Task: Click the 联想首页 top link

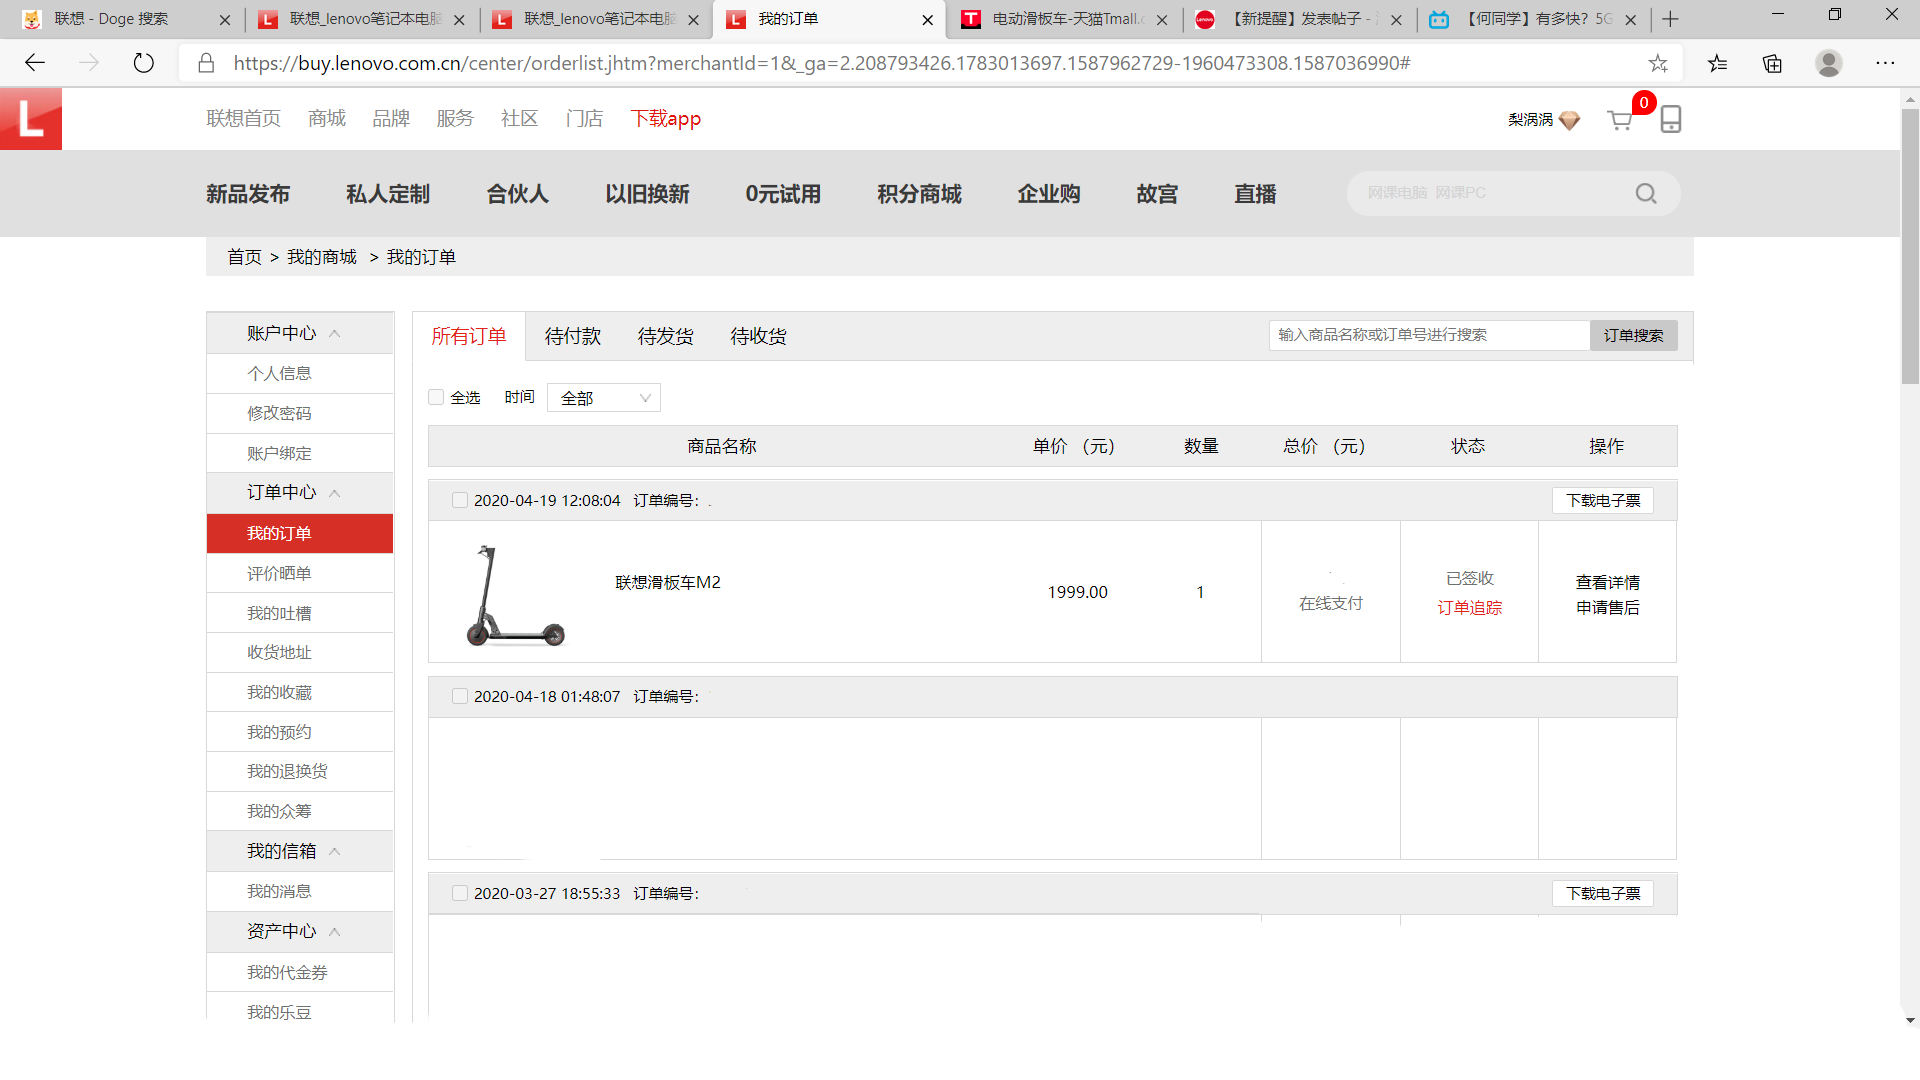Action: 243,118
